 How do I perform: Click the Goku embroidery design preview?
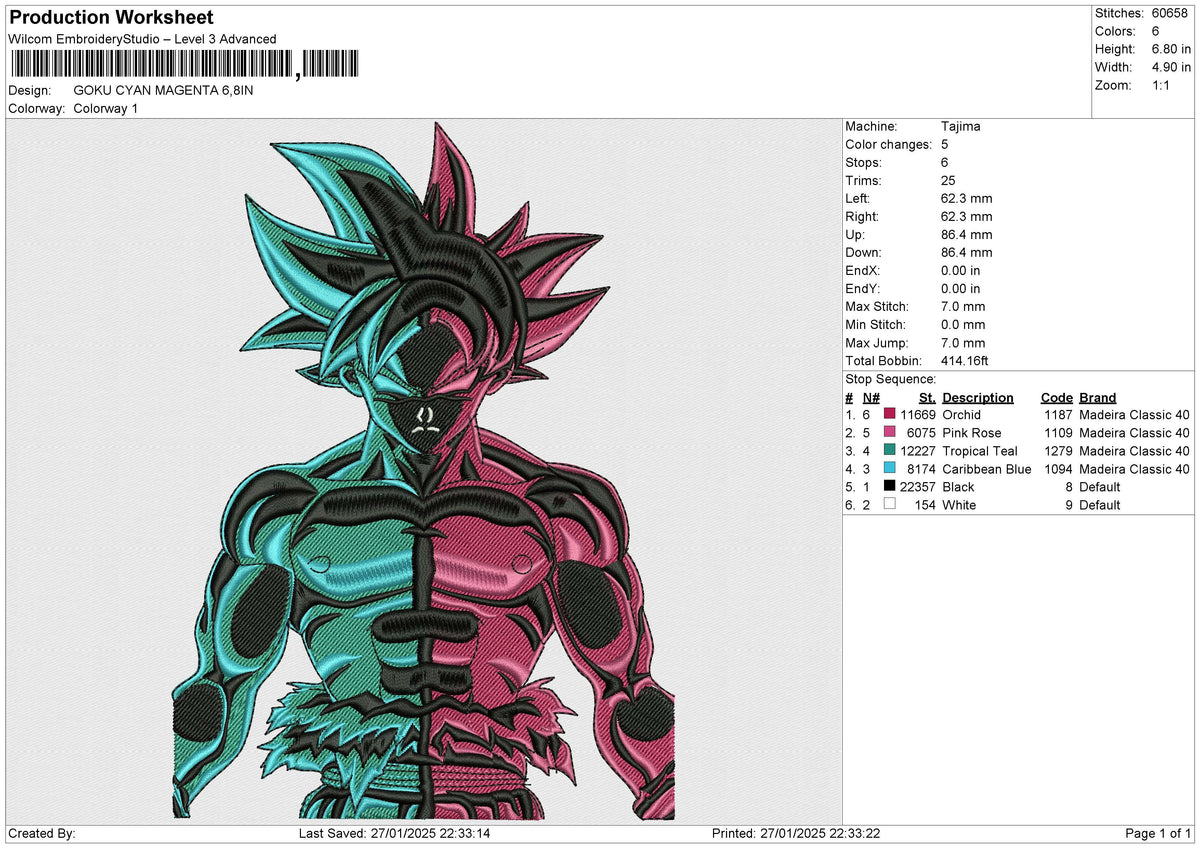423,471
